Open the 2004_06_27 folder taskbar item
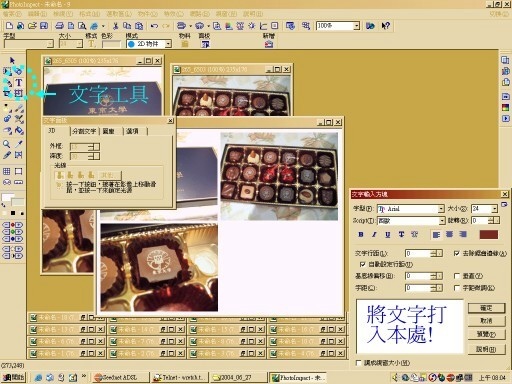 coord(239,377)
